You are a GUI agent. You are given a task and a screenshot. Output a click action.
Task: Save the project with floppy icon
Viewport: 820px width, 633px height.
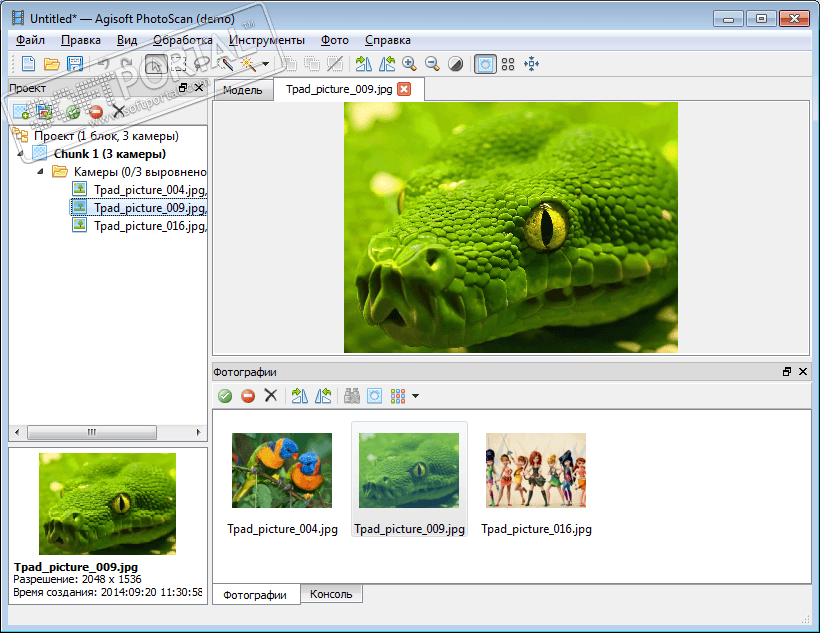click(75, 64)
